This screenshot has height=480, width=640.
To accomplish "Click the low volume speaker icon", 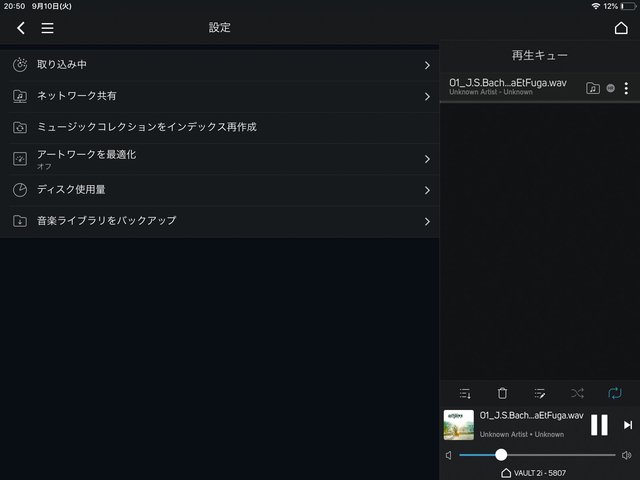I will [x=449, y=455].
